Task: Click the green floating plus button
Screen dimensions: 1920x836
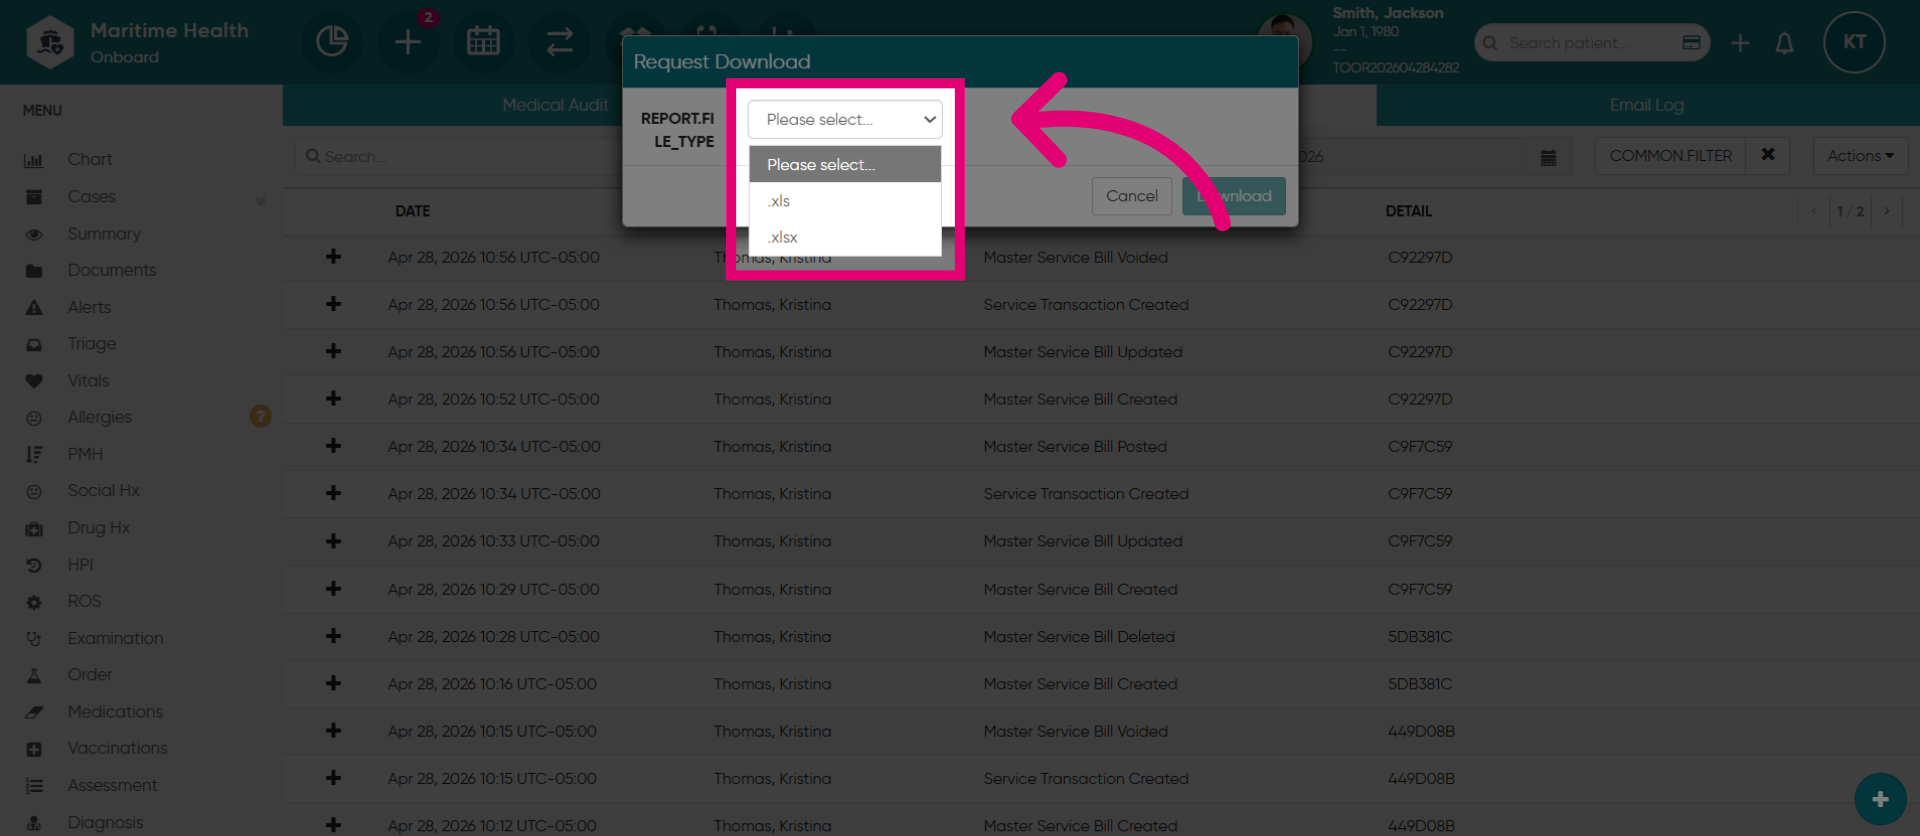Action: click(x=1880, y=799)
